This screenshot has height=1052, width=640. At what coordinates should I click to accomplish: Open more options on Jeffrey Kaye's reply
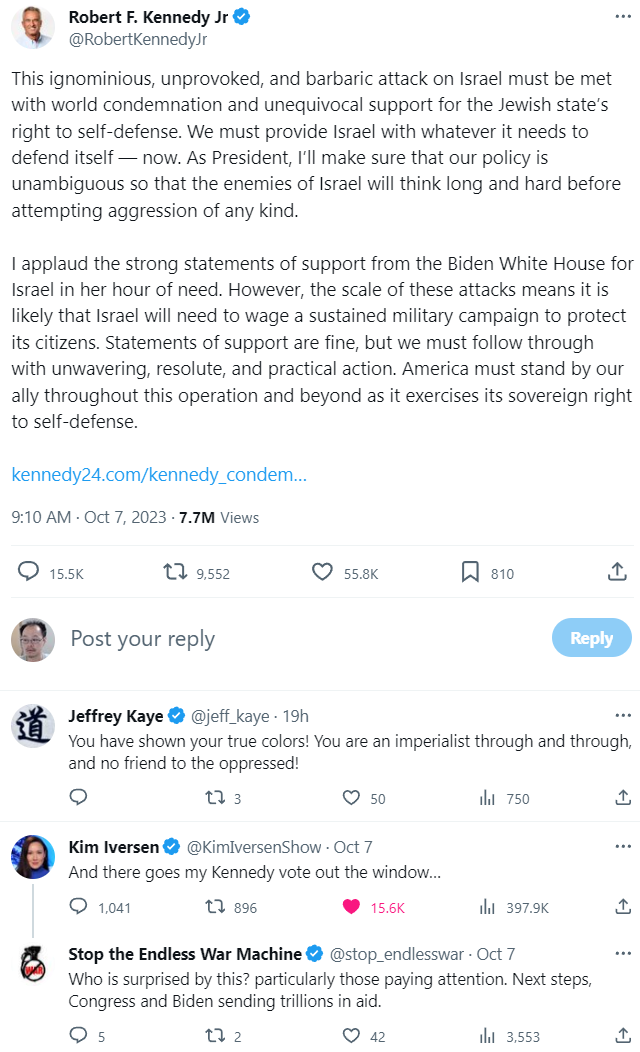pyautogui.click(x=623, y=716)
